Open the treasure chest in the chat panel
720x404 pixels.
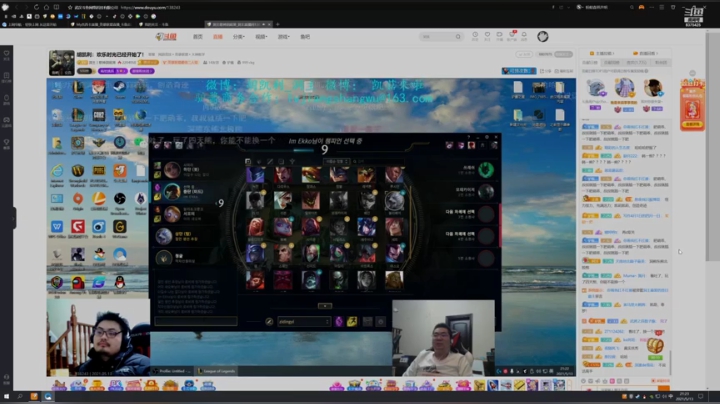[x=655, y=345]
